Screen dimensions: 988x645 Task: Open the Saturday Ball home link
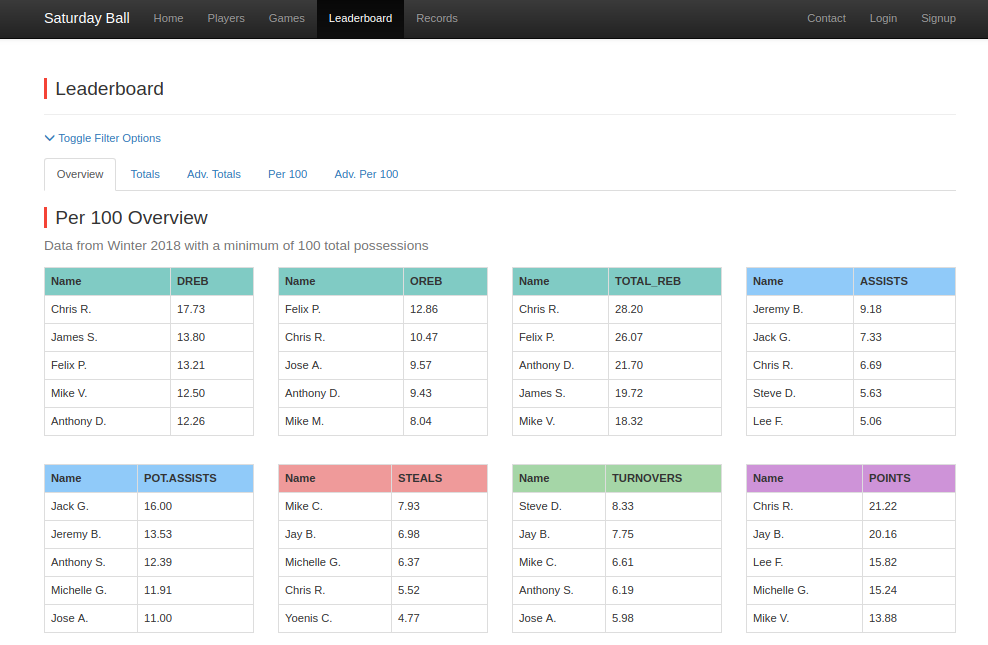pyautogui.click(x=86, y=18)
